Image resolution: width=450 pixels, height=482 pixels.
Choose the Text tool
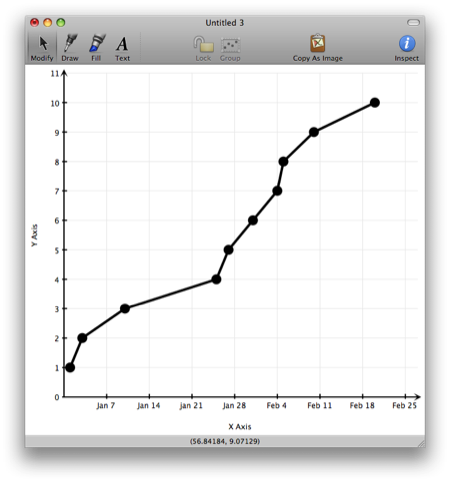(122, 44)
